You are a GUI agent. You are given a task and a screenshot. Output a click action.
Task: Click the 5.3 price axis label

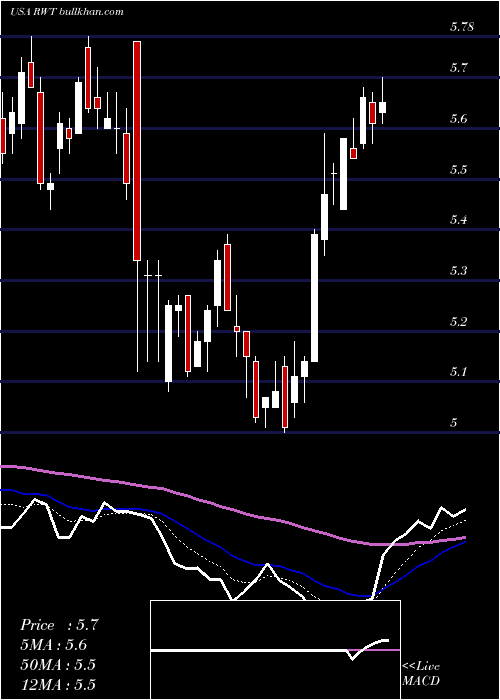coord(459,271)
